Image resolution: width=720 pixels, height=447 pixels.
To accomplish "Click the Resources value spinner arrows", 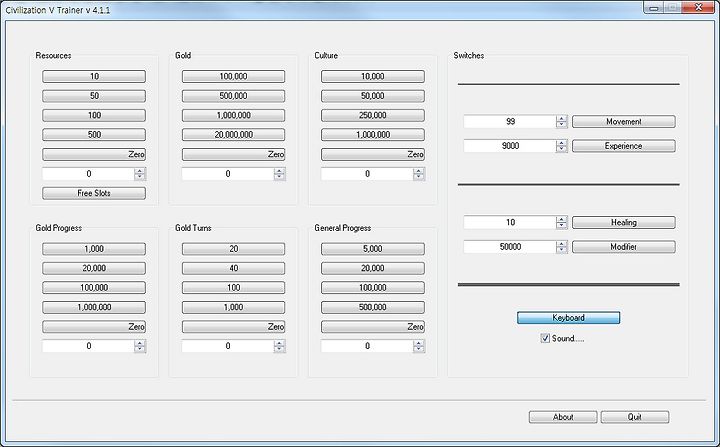I will [x=140, y=174].
